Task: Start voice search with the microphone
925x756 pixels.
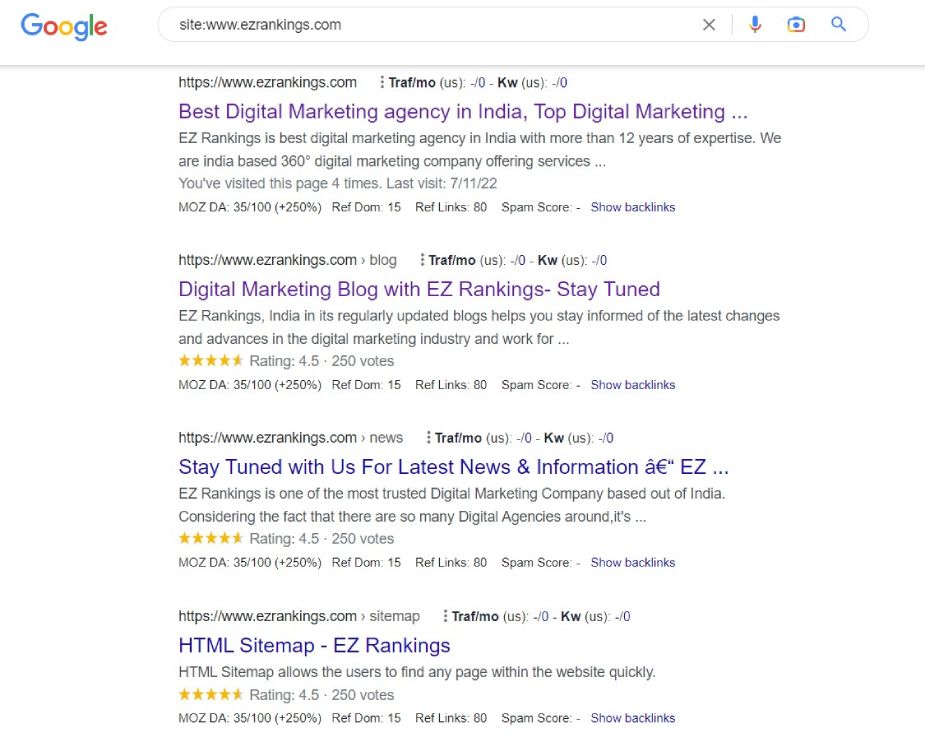Action: click(755, 25)
